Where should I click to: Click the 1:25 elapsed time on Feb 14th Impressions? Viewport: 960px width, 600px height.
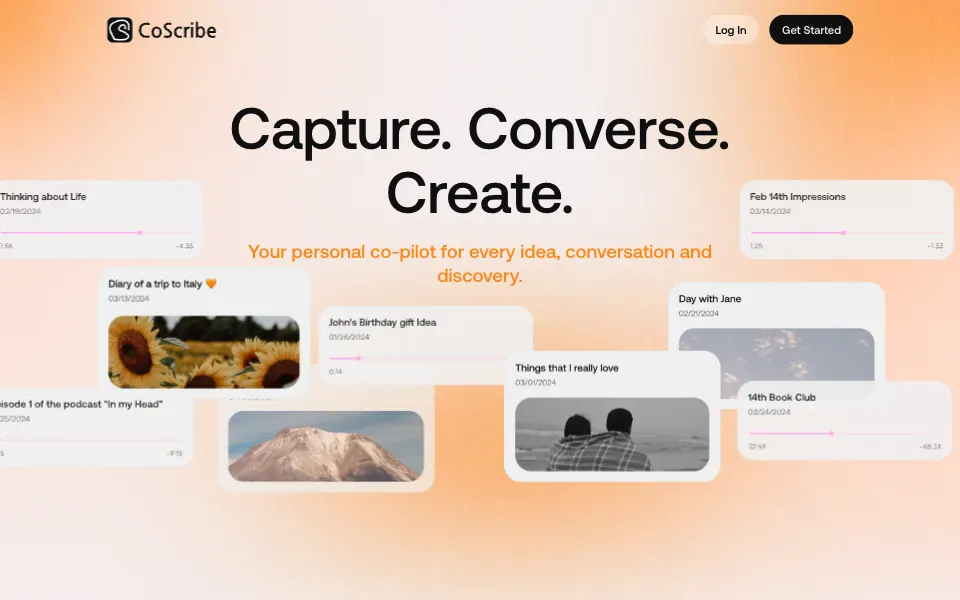[756, 246]
